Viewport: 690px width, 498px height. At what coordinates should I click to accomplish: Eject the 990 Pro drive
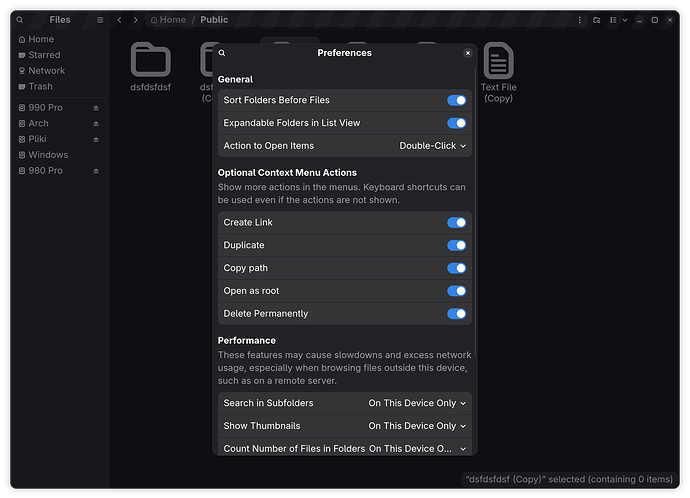pos(96,108)
